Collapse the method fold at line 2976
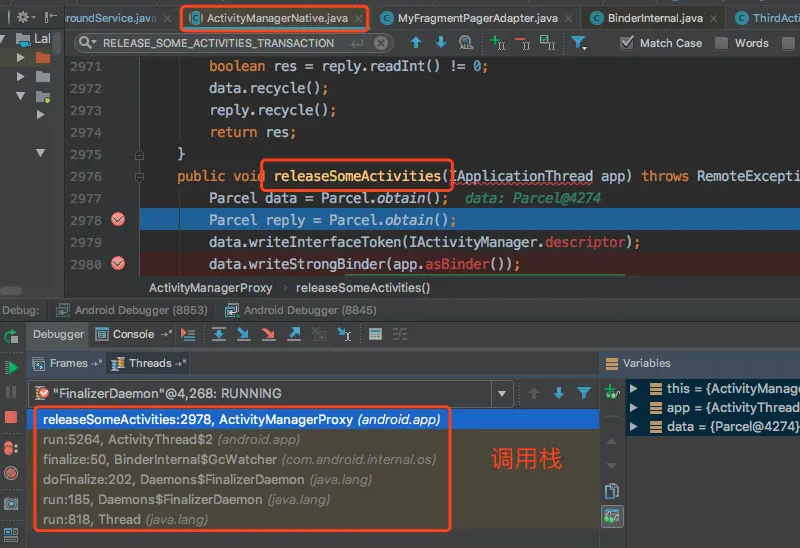800x548 pixels. (x=139, y=177)
